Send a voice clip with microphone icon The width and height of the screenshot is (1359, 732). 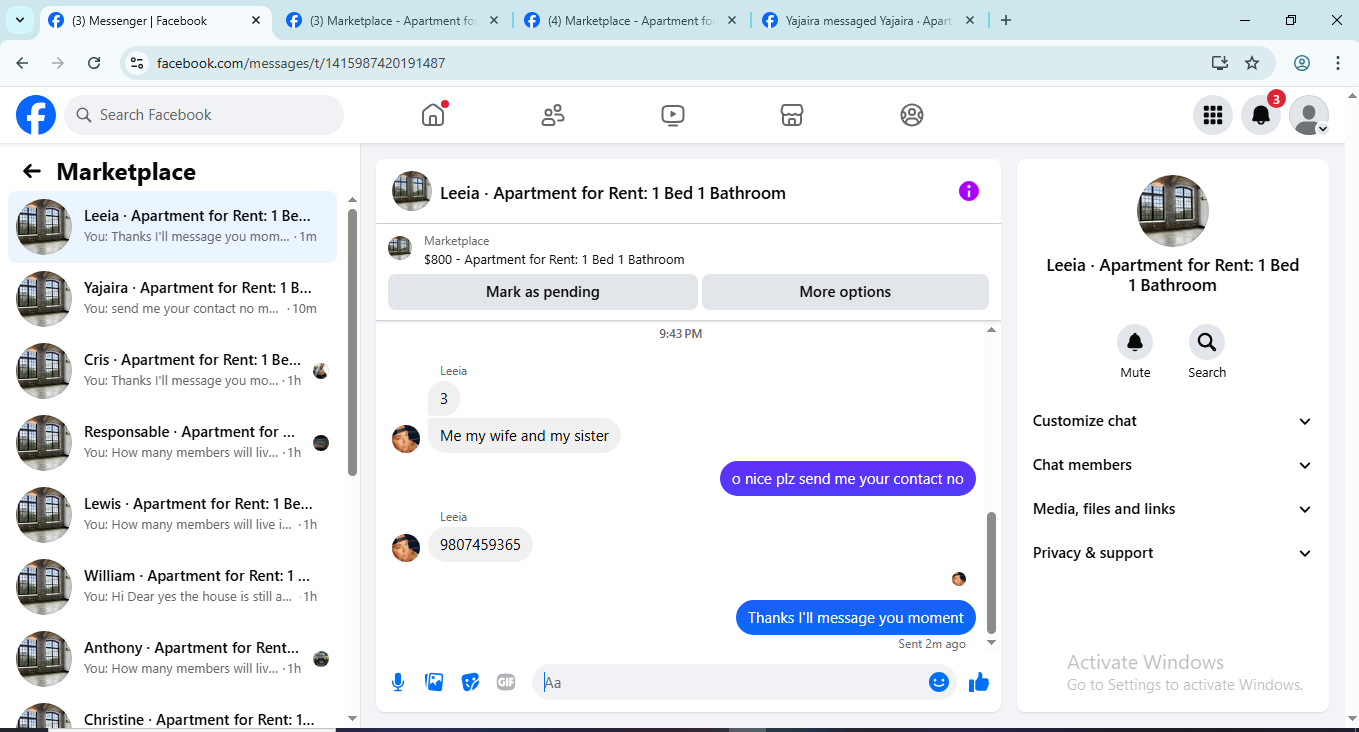click(398, 682)
